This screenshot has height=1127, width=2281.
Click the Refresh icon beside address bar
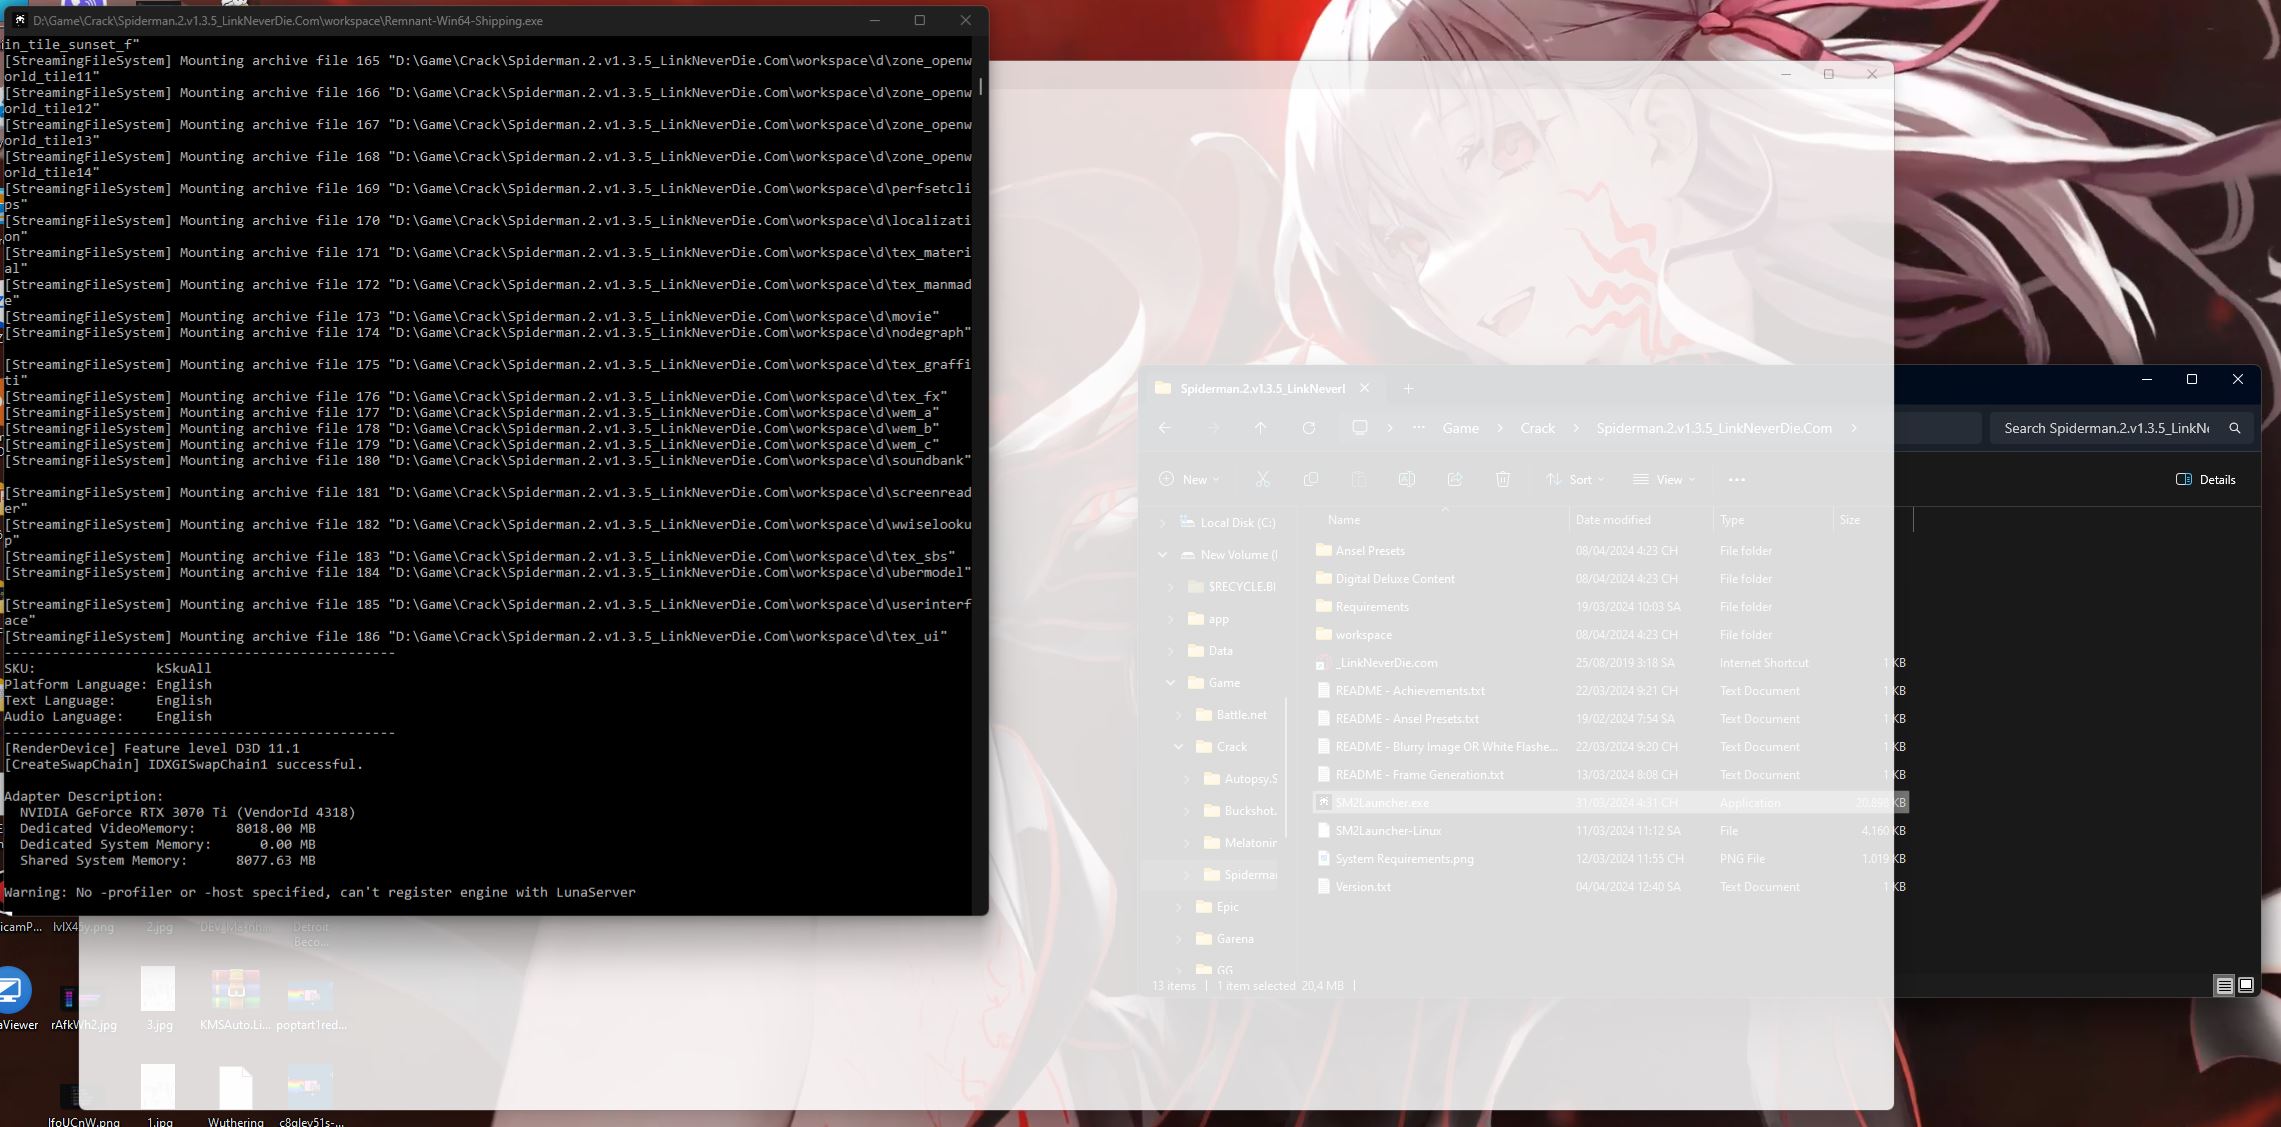coord(1308,428)
